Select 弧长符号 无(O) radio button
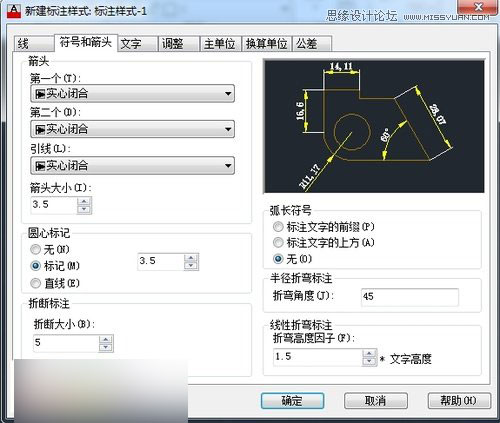 [x=278, y=258]
